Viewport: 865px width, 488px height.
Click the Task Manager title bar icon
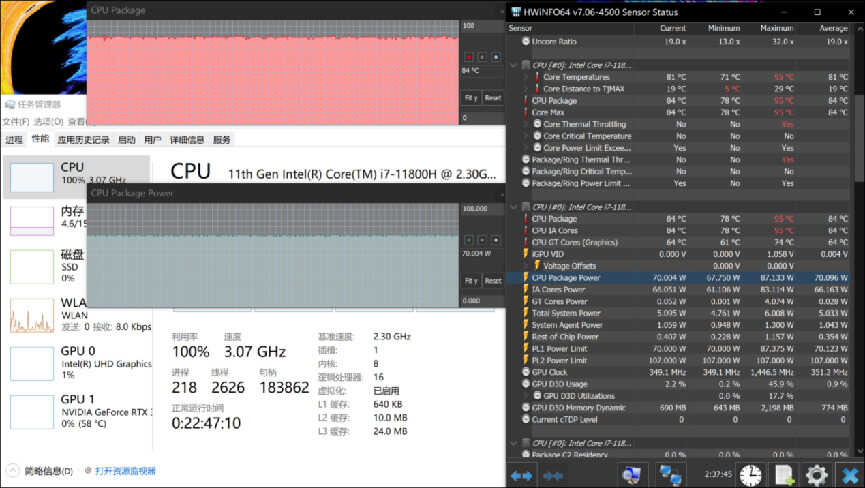click(9, 104)
